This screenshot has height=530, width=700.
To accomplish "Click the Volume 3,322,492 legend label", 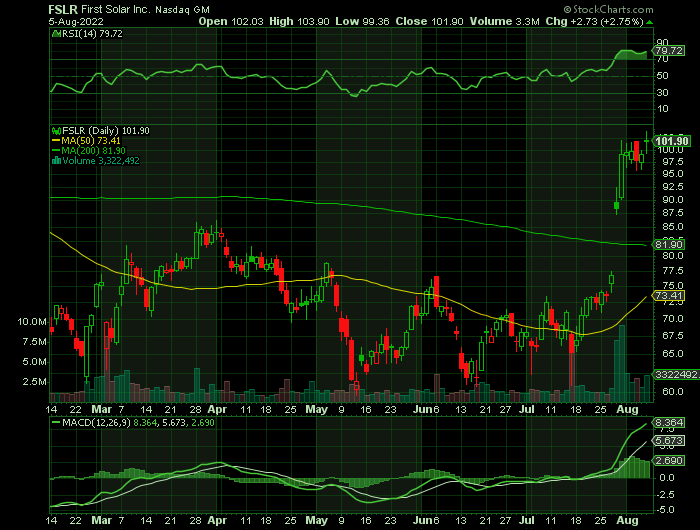I will pyautogui.click(x=101, y=160).
